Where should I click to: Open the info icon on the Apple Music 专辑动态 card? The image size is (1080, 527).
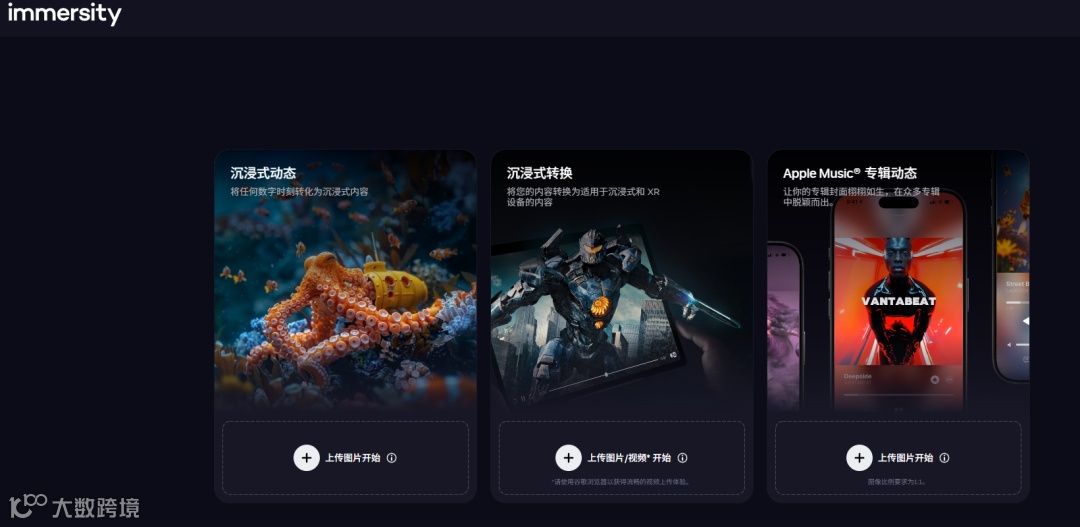[944, 457]
